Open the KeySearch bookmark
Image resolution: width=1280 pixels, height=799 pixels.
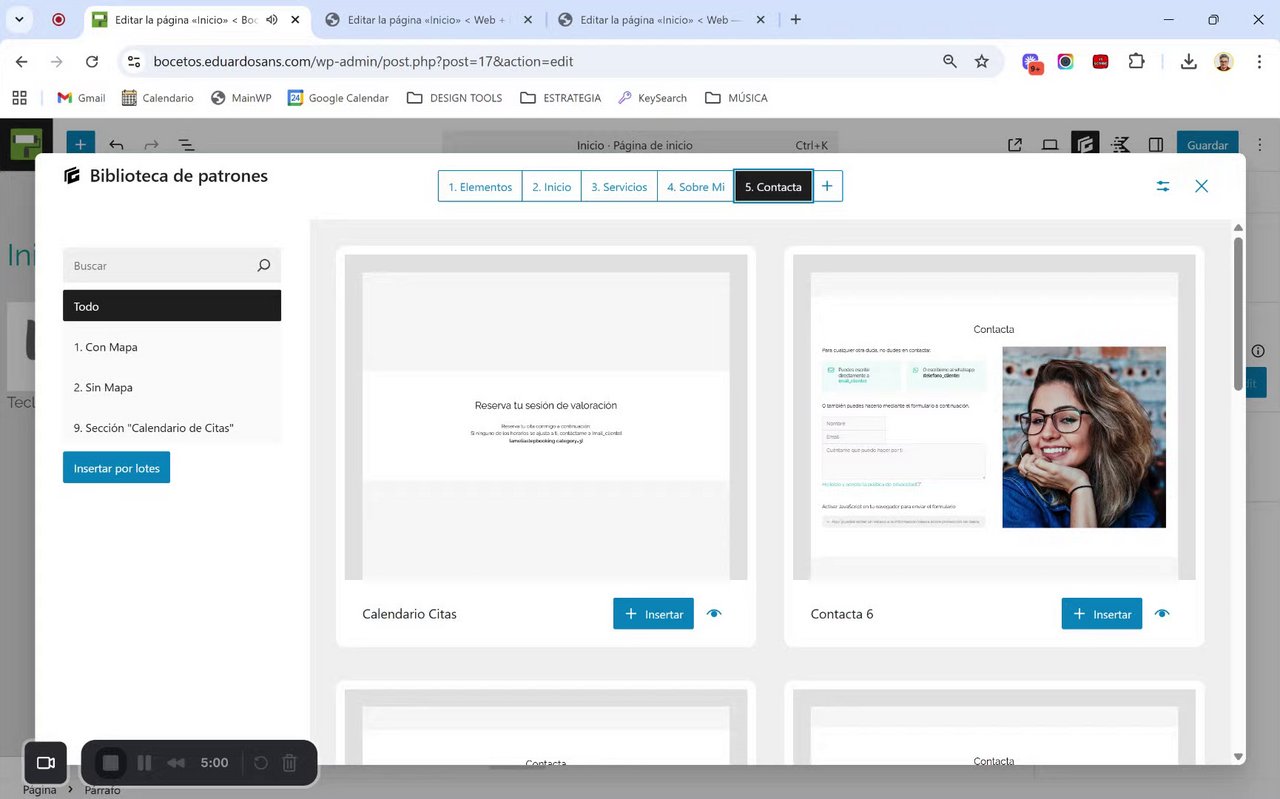(653, 98)
